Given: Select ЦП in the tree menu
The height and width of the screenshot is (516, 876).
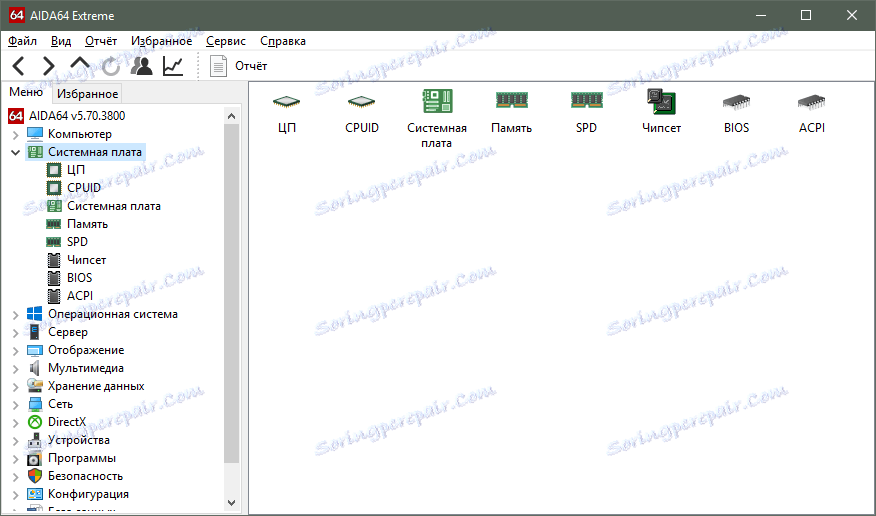Looking at the screenshot, I should 76,170.
